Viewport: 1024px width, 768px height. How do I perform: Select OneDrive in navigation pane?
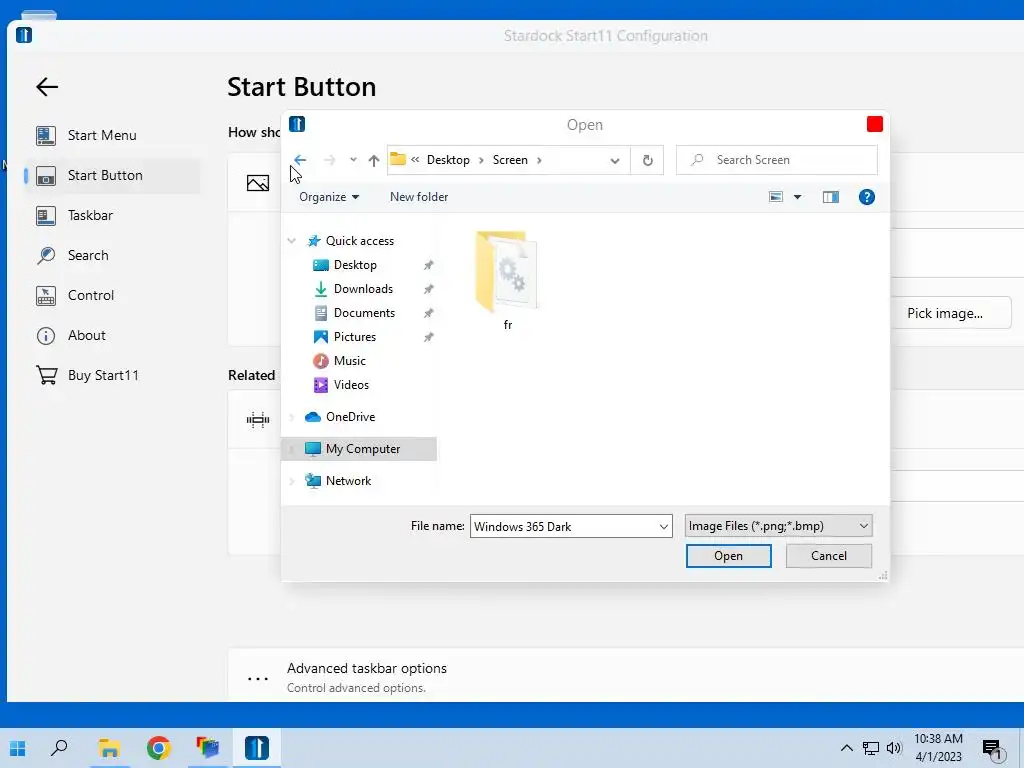[350, 417]
